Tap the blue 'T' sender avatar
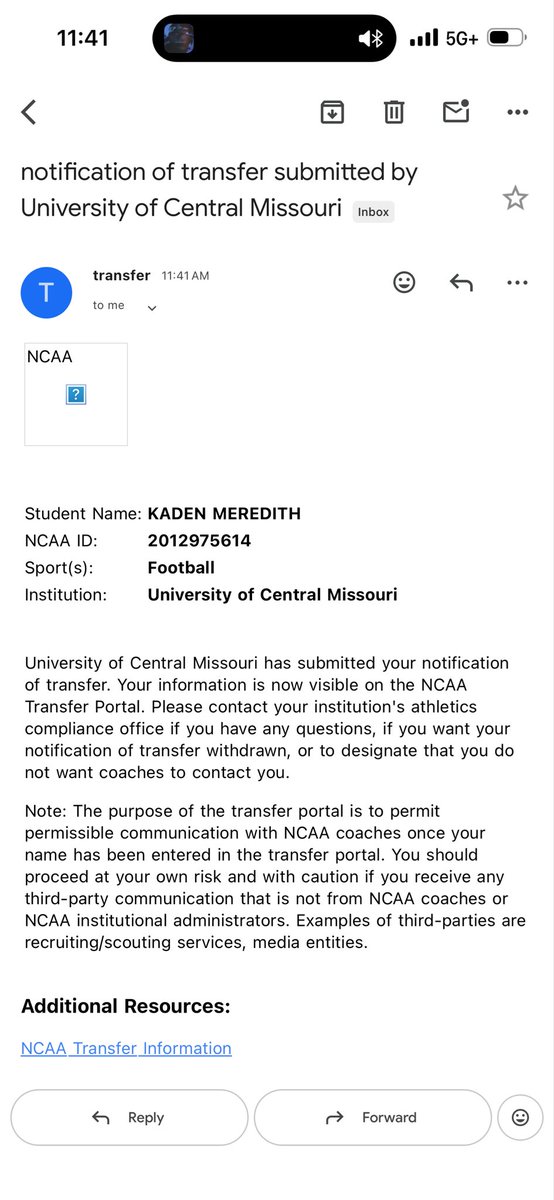Viewport: 554px width, 1200px height. (x=47, y=293)
